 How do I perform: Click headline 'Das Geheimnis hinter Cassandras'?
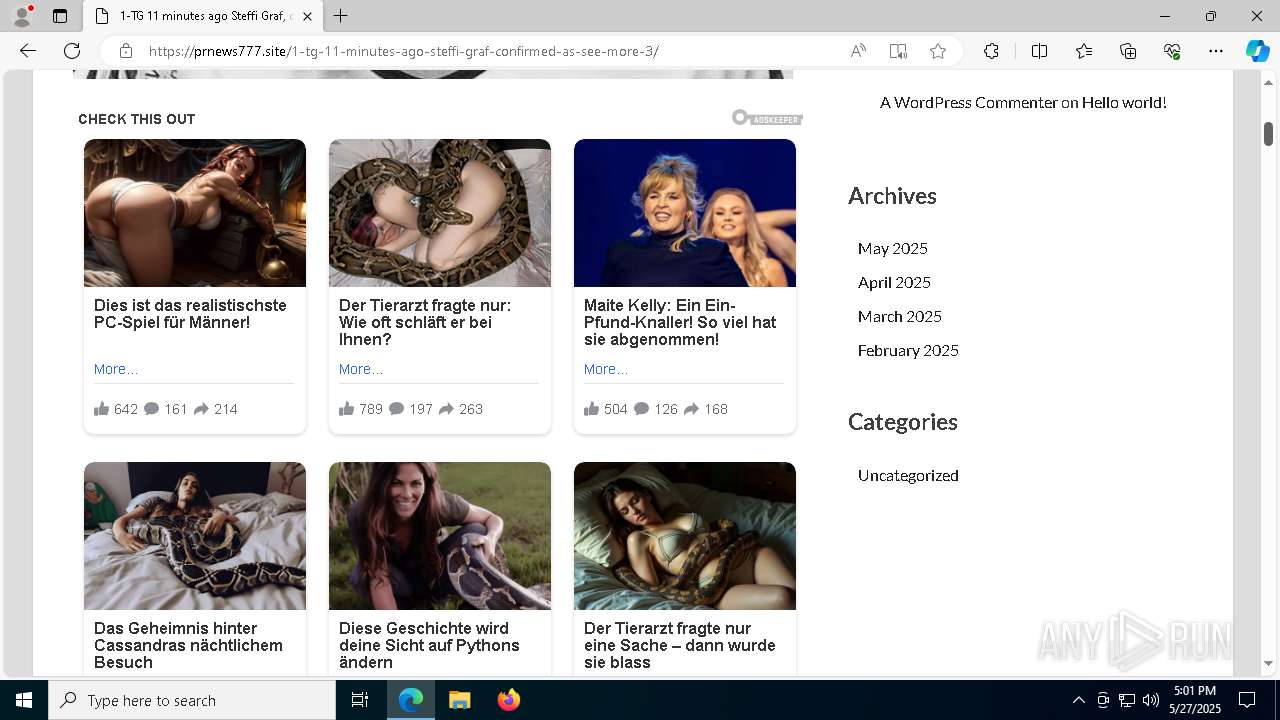click(188, 645)
